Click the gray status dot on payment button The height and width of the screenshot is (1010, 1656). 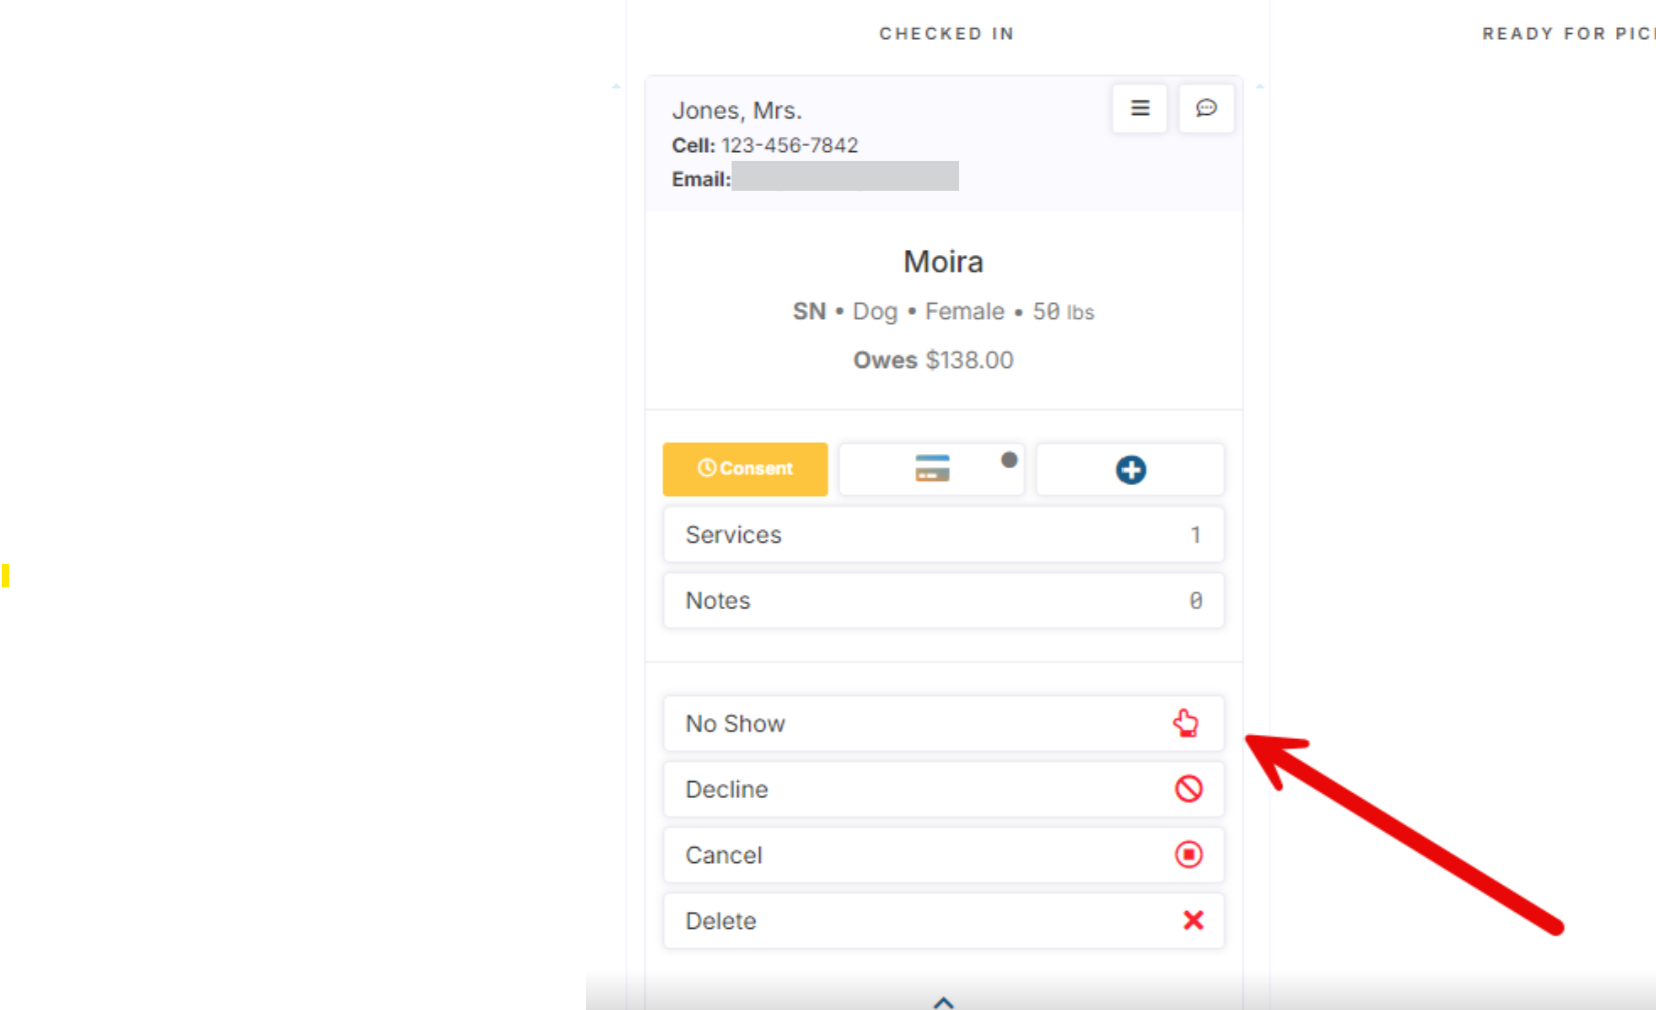tap(1009, 460)
